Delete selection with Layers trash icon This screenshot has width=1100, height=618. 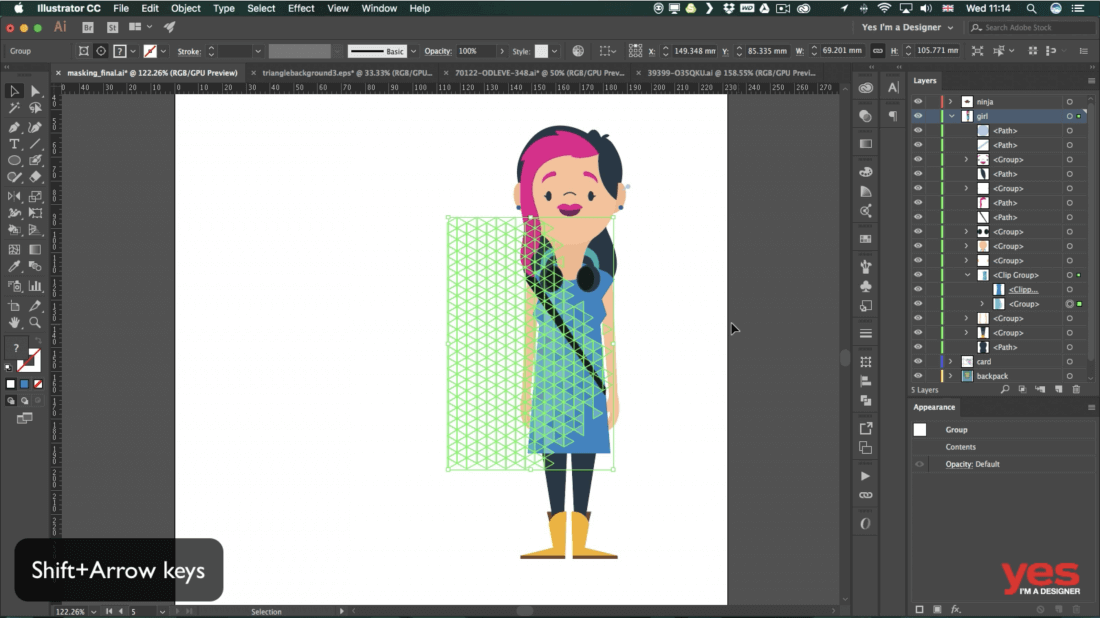[x=1076, y=389]
